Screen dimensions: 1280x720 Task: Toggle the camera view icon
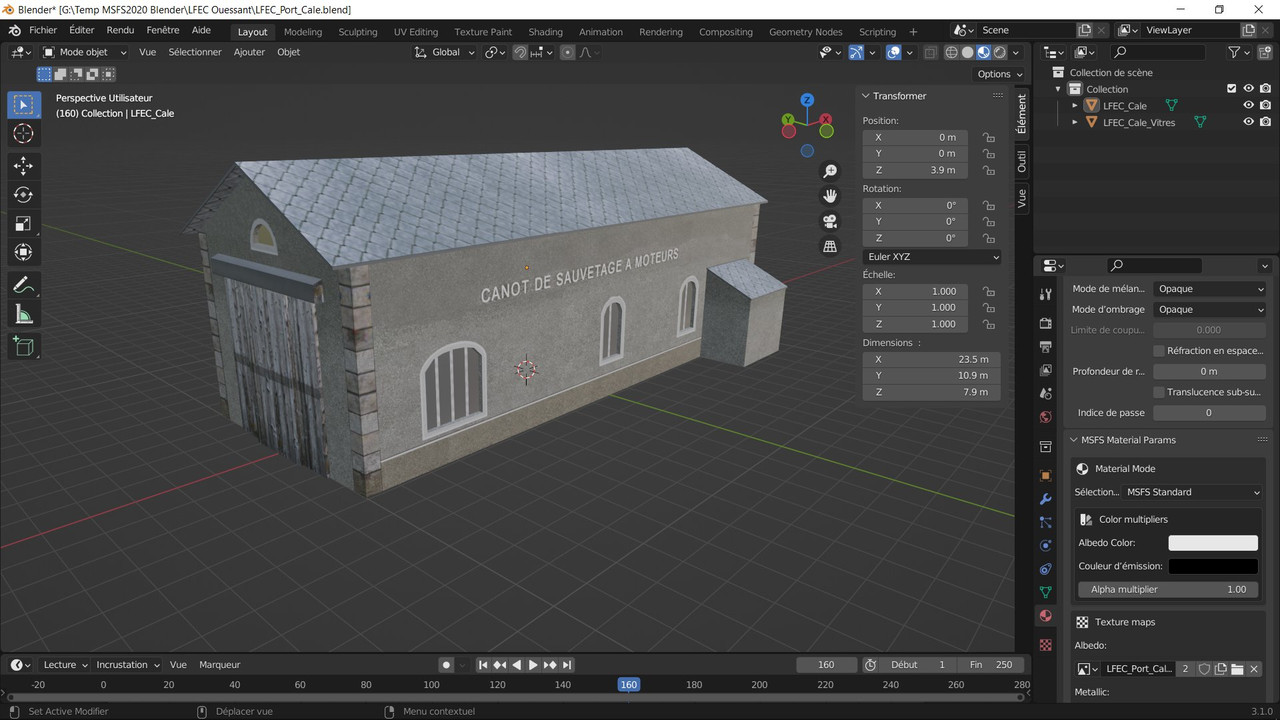click(830, 221)
